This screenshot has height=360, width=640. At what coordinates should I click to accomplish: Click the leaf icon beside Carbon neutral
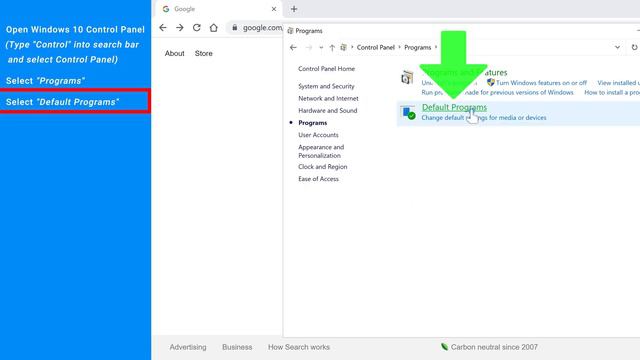444,347
